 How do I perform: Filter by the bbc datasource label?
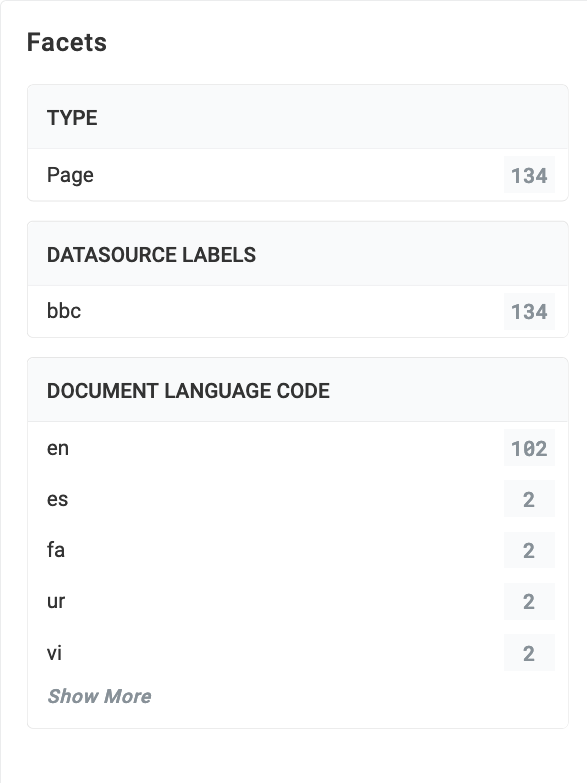point(64,311)
